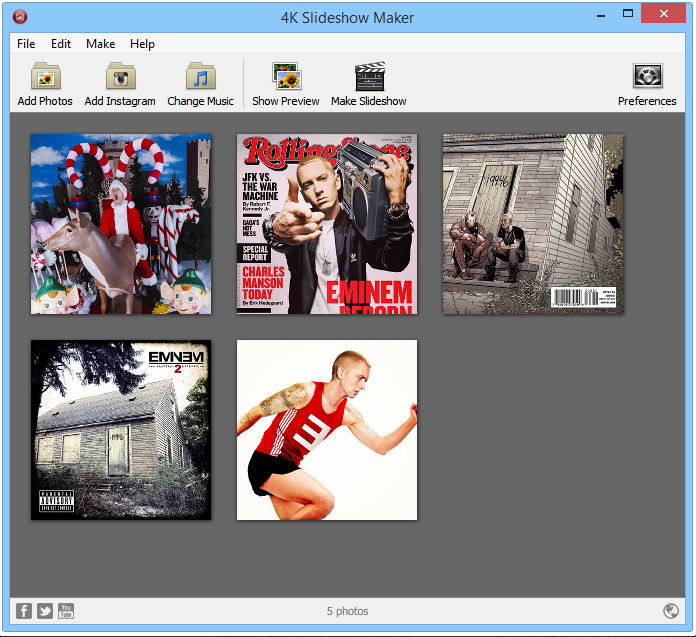Screen dimensions: 696x637
Task: Open the Help menu
Action: (143, 44)
